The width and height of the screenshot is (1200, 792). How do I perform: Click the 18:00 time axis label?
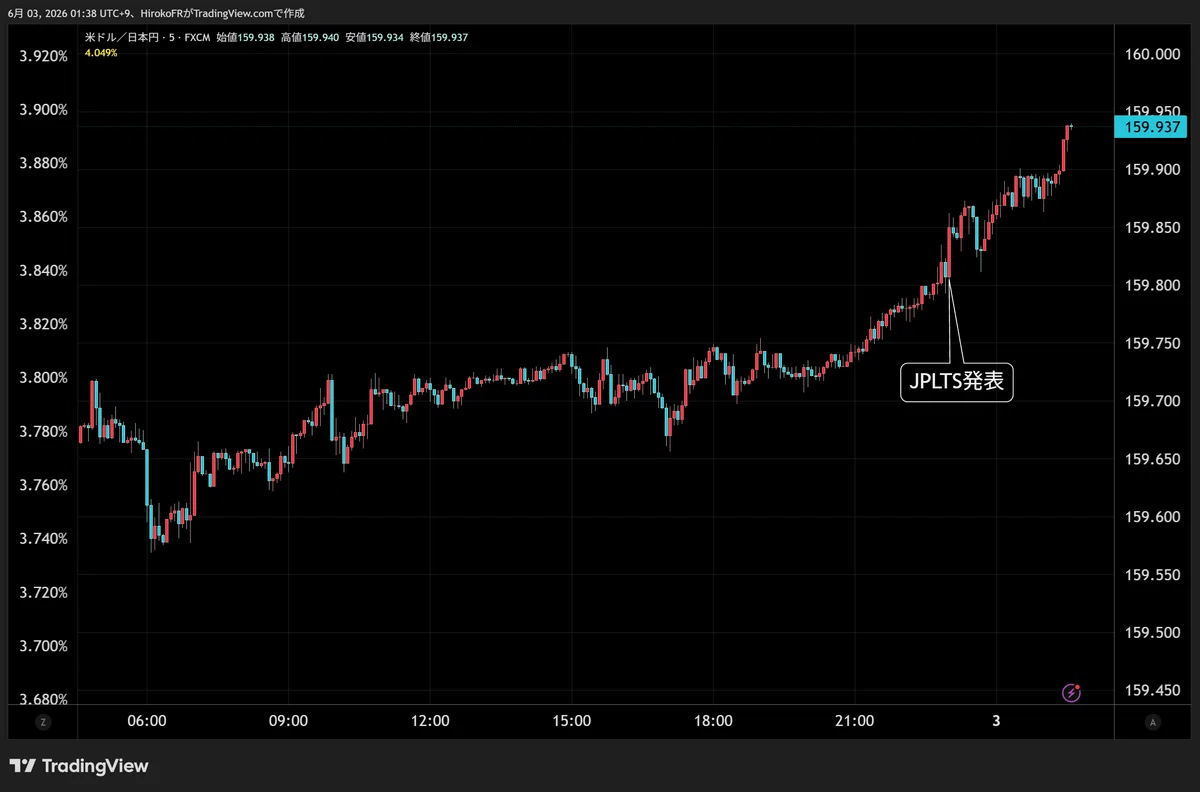coord(713,721)
